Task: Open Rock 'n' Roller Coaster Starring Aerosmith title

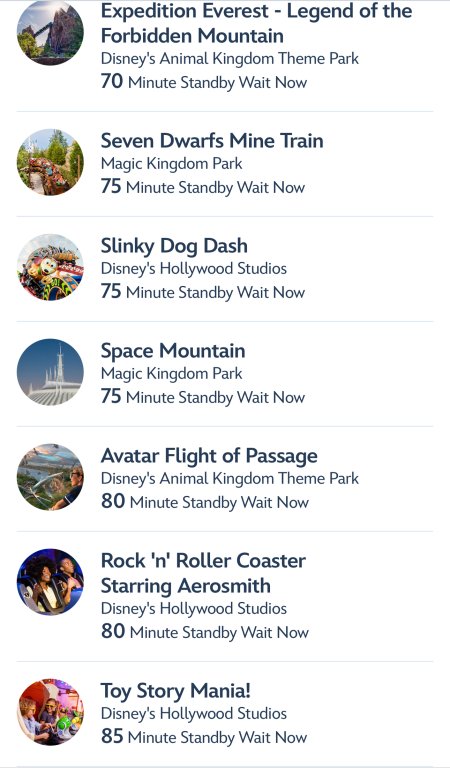Action: coord(203,573)
